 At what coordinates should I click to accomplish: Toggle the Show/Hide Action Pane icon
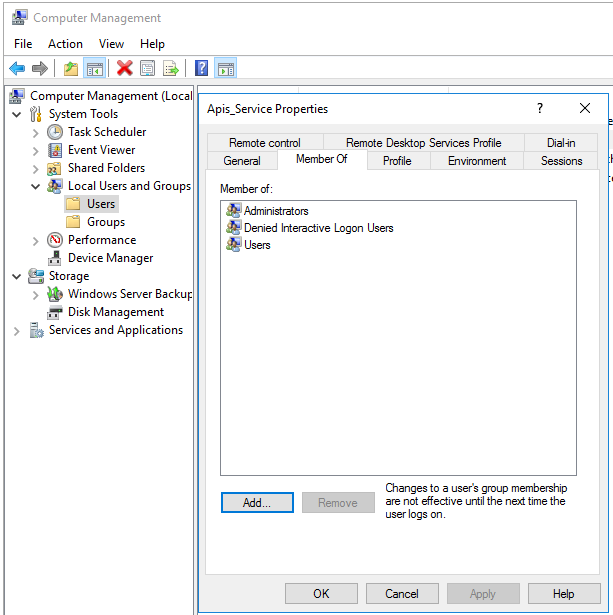(x=226, y=68)
